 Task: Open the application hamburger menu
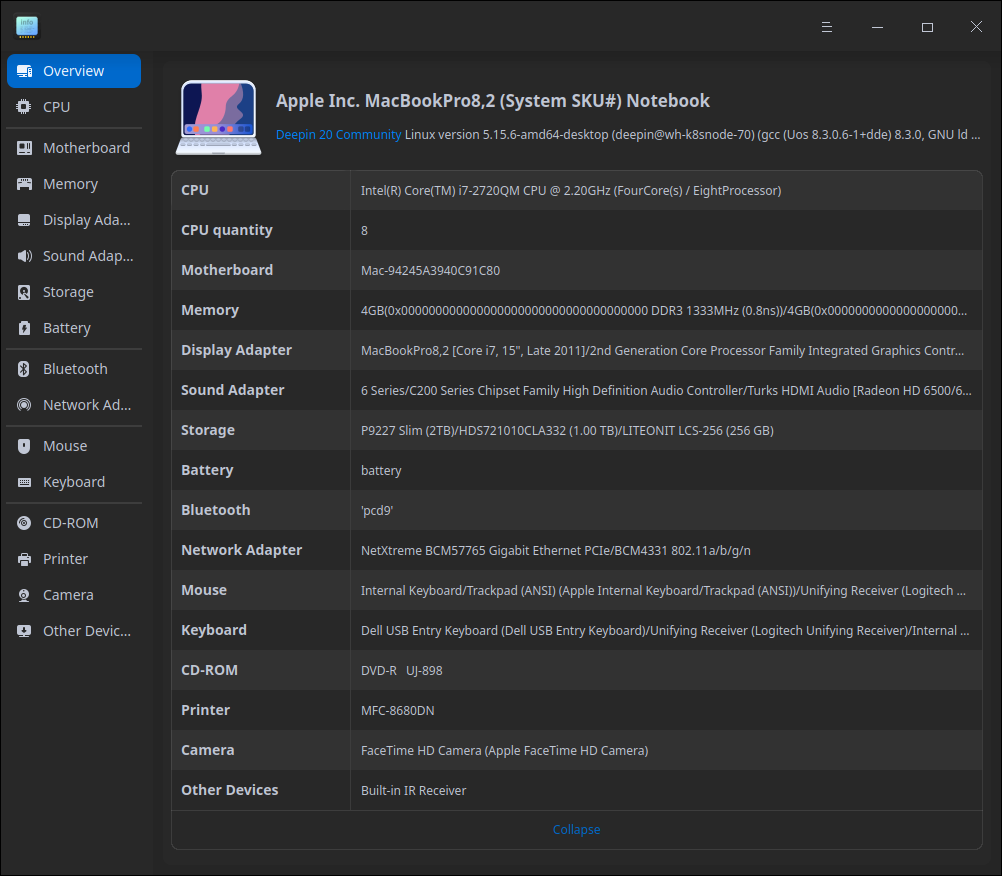point(826,27)
